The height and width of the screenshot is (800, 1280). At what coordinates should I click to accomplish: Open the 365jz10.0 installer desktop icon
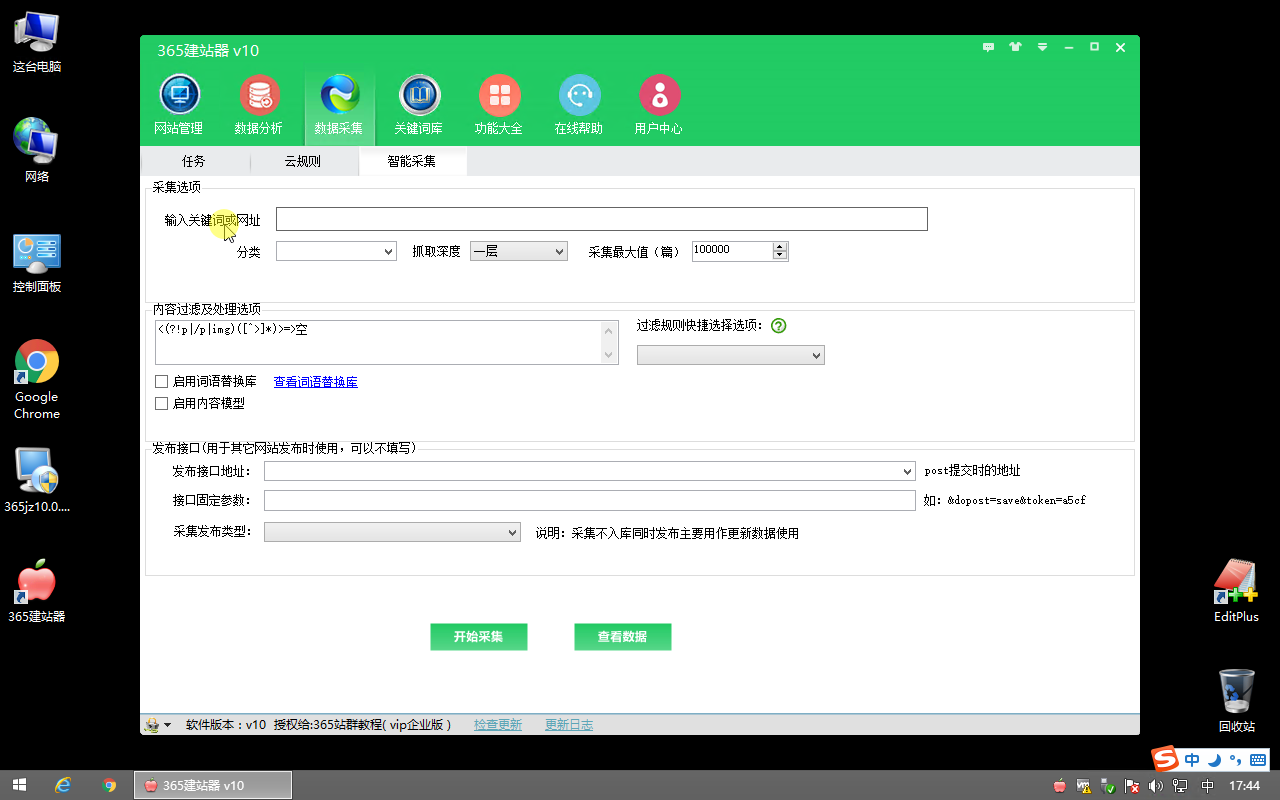coord(37,479)
